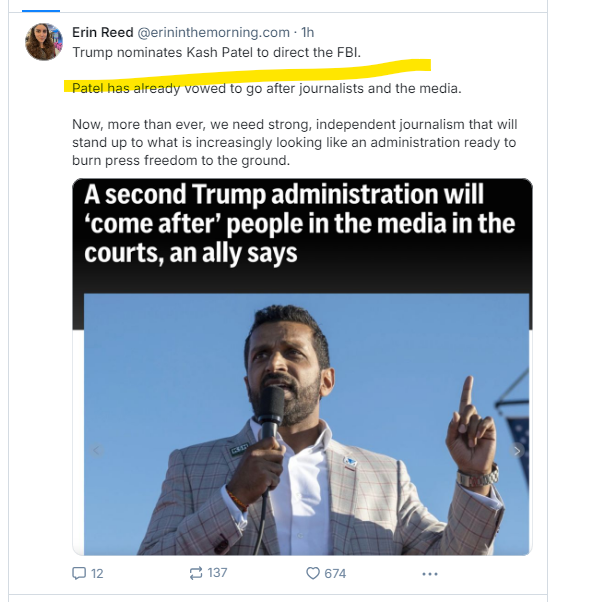Image resolution: width=612 pixels, height=602 pixels.
Task: Open the three-dot more options menu
Action: pos(430,573)
